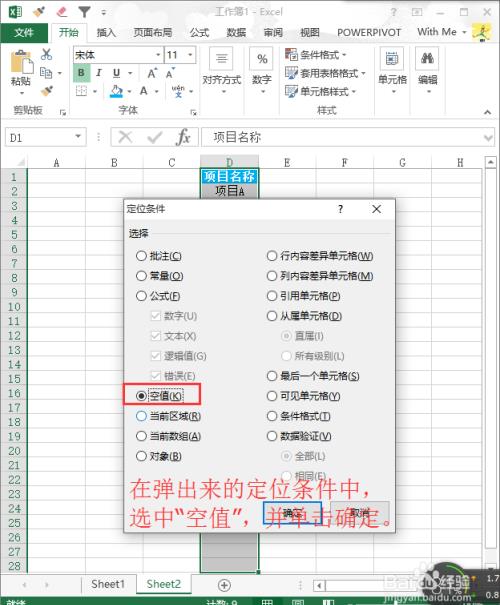Select 条件格式(T) radio option

(299, 416)
